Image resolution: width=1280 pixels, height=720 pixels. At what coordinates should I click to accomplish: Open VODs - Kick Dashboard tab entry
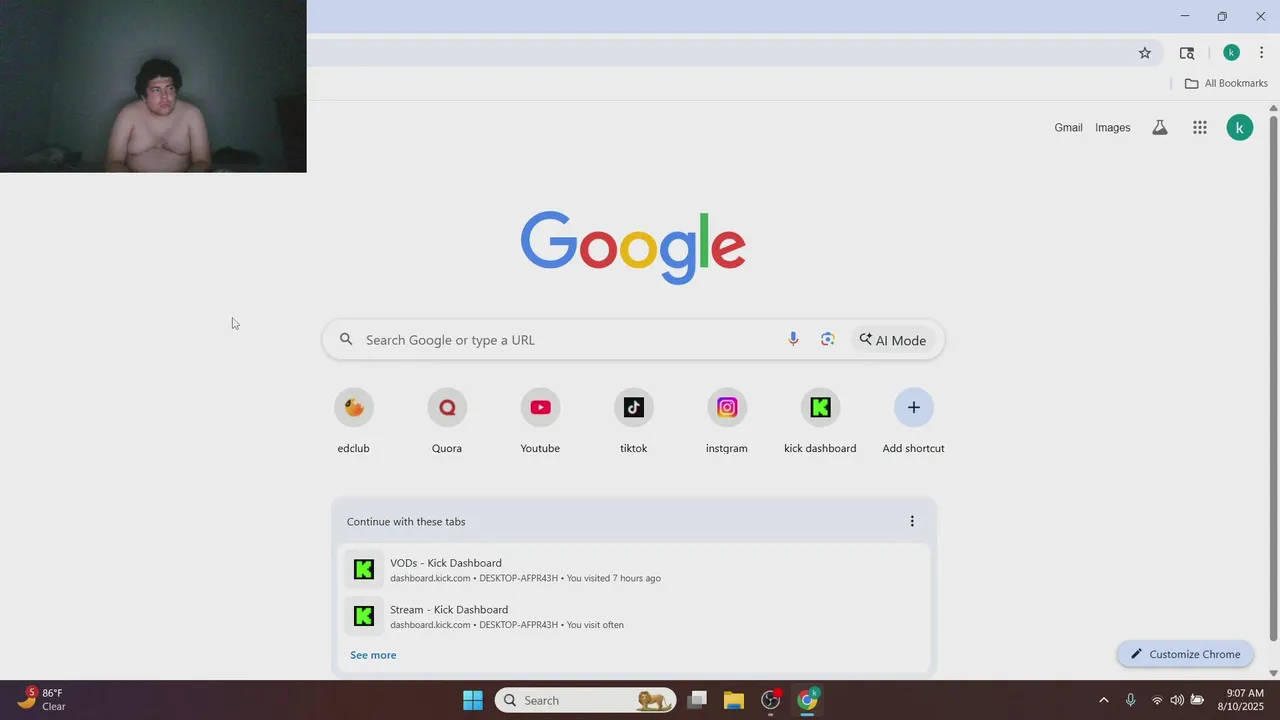634,570
